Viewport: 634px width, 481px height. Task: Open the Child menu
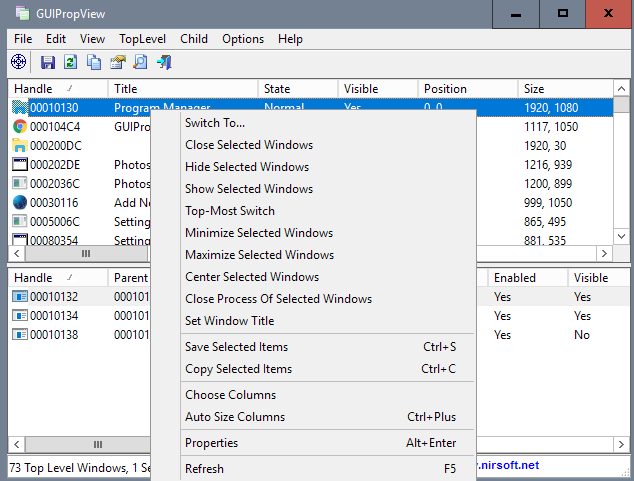click(x=194, y=39)
